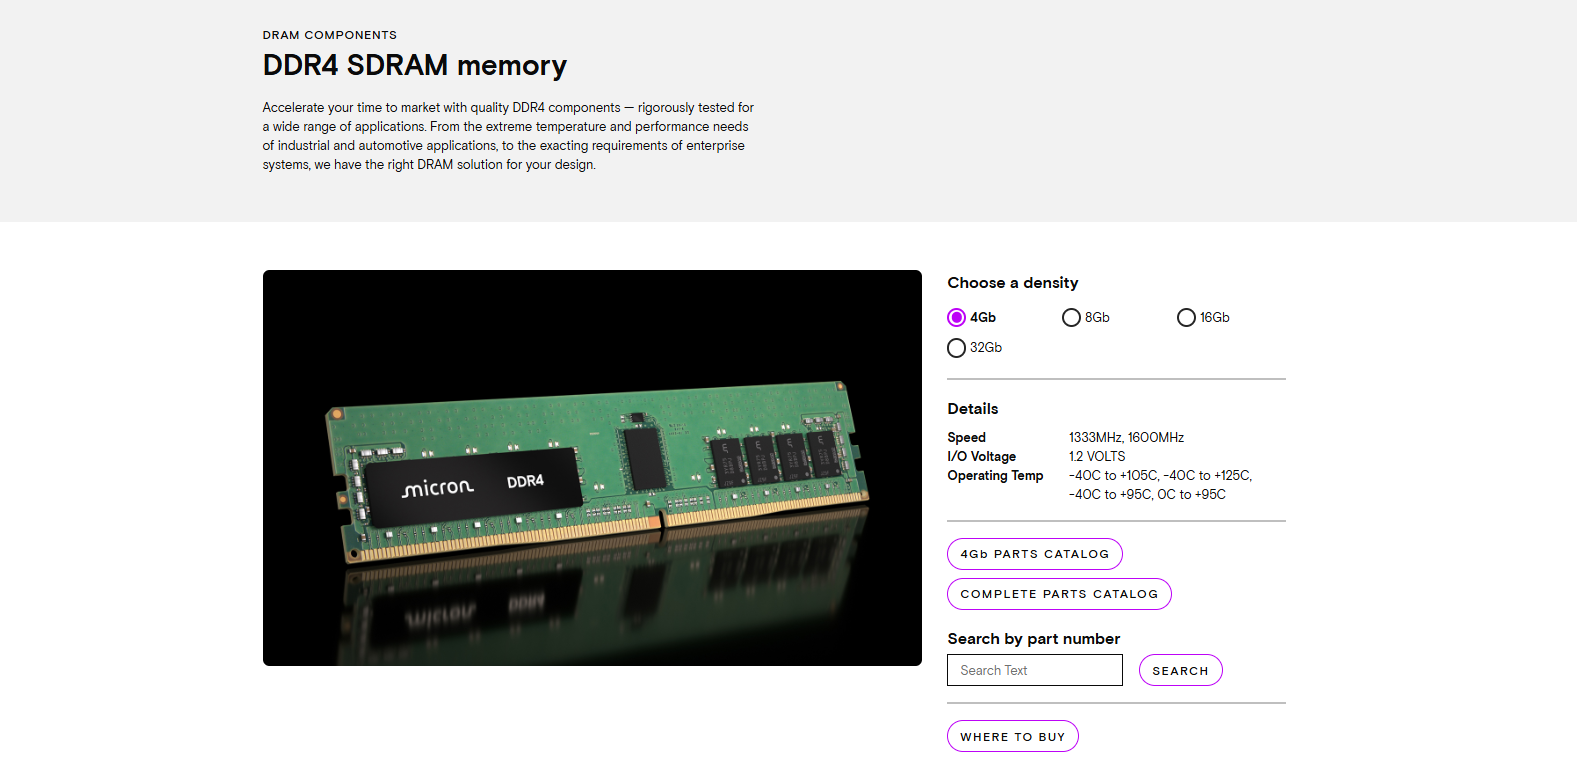This screenshot has width=1577, height=764.
Task: Click the DRAM Components breadcrumb label
Action: click(x=330, y=35)
